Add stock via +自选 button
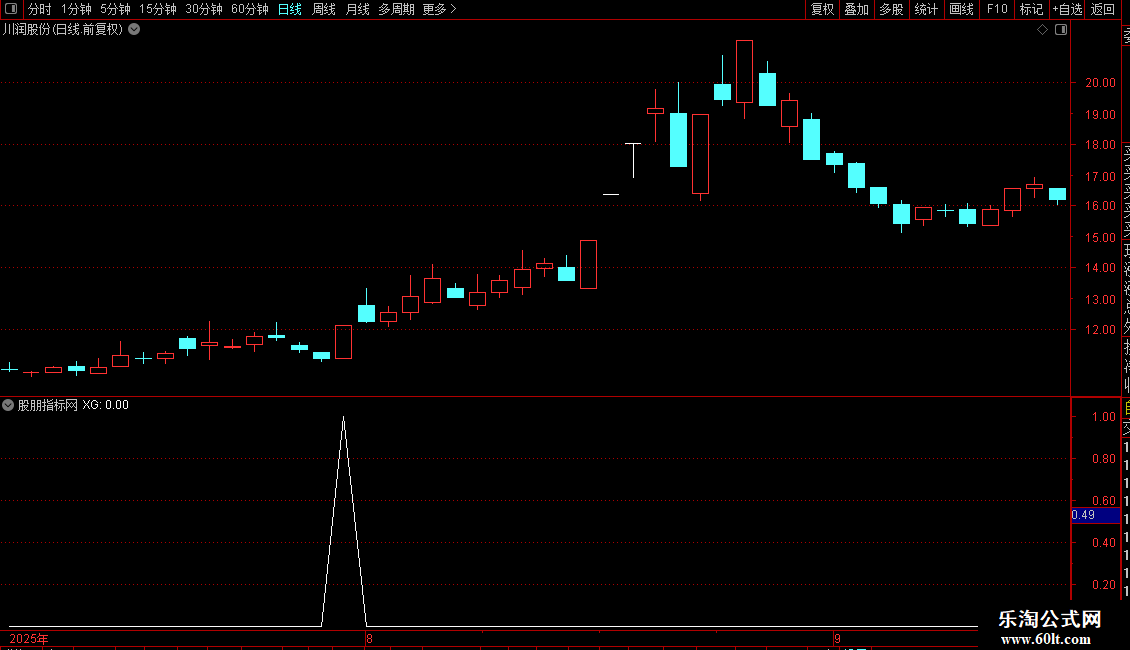Screen dimensions: 1130x650 pos(1067,9)
